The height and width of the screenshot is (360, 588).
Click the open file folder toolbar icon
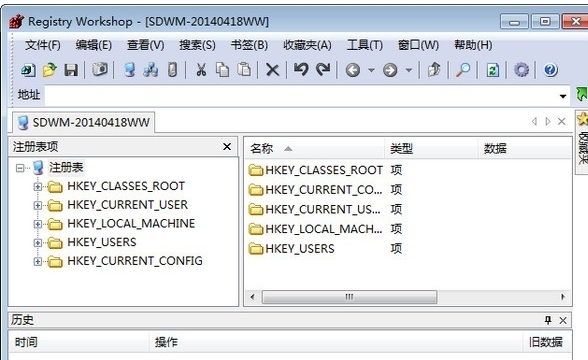[50, 70]
